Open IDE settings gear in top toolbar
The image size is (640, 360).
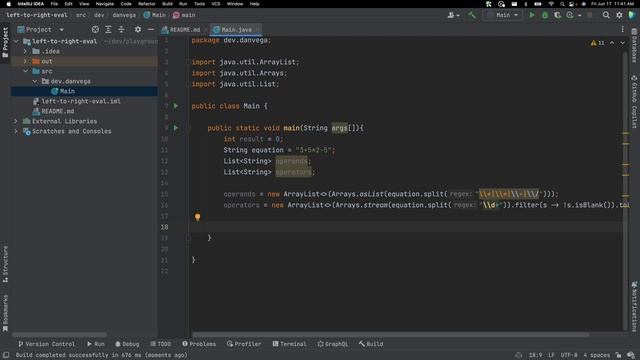coord(619,15)
